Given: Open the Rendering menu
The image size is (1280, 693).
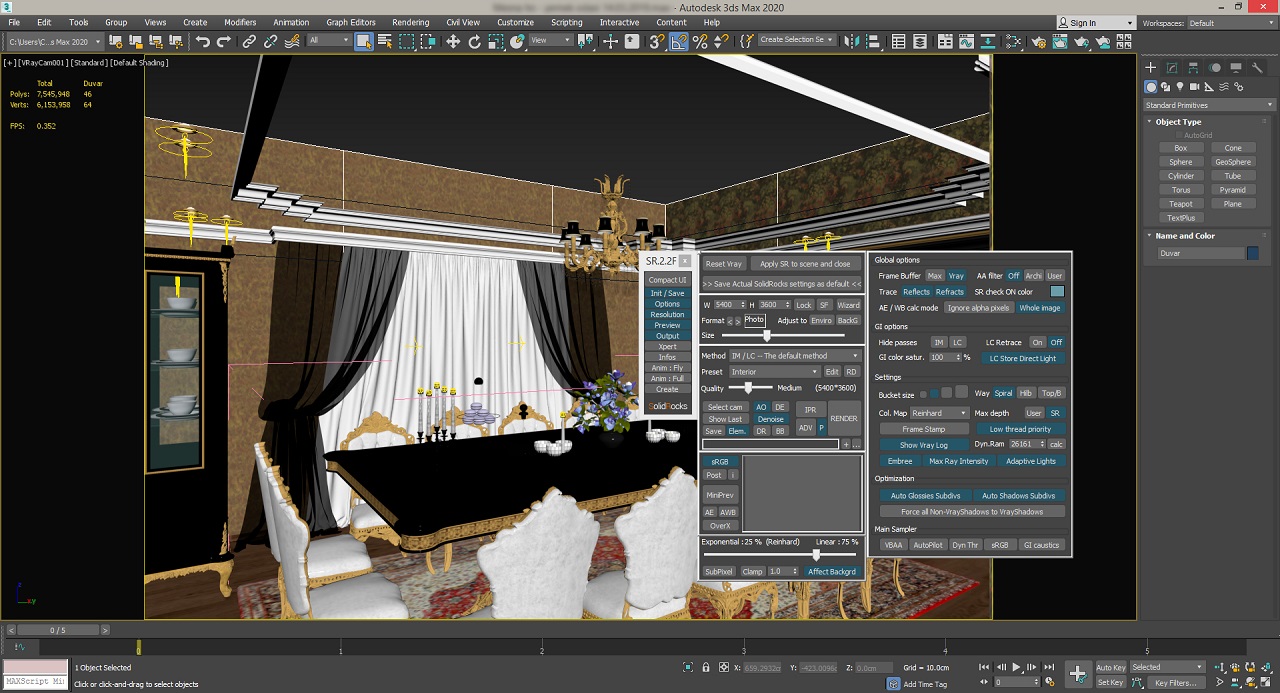Looking at the screenshot, I should point(410,22).
